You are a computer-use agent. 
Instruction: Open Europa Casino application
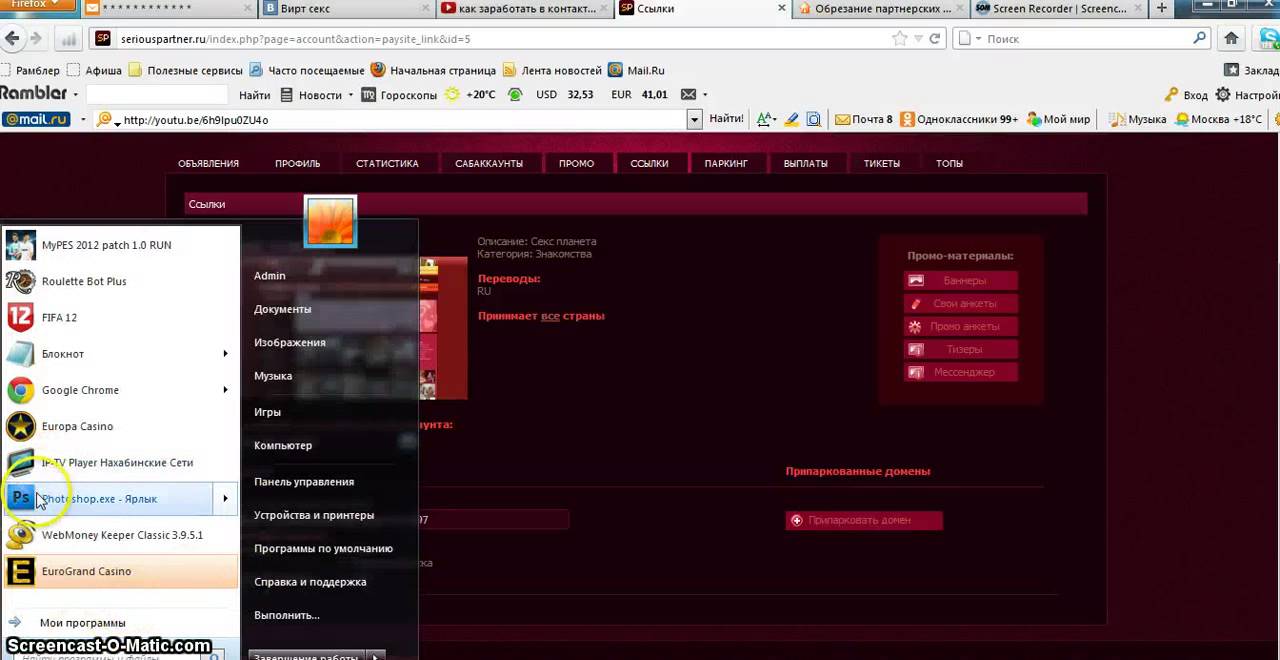119,426
